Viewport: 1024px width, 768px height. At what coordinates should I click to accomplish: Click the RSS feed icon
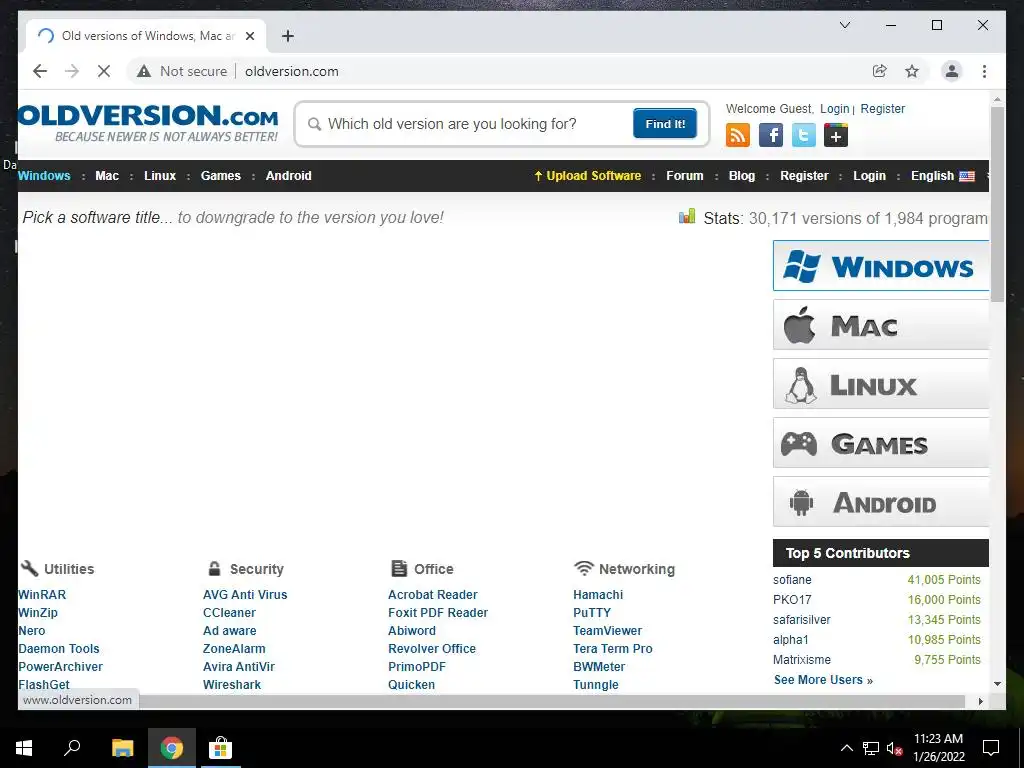point(738,135)
